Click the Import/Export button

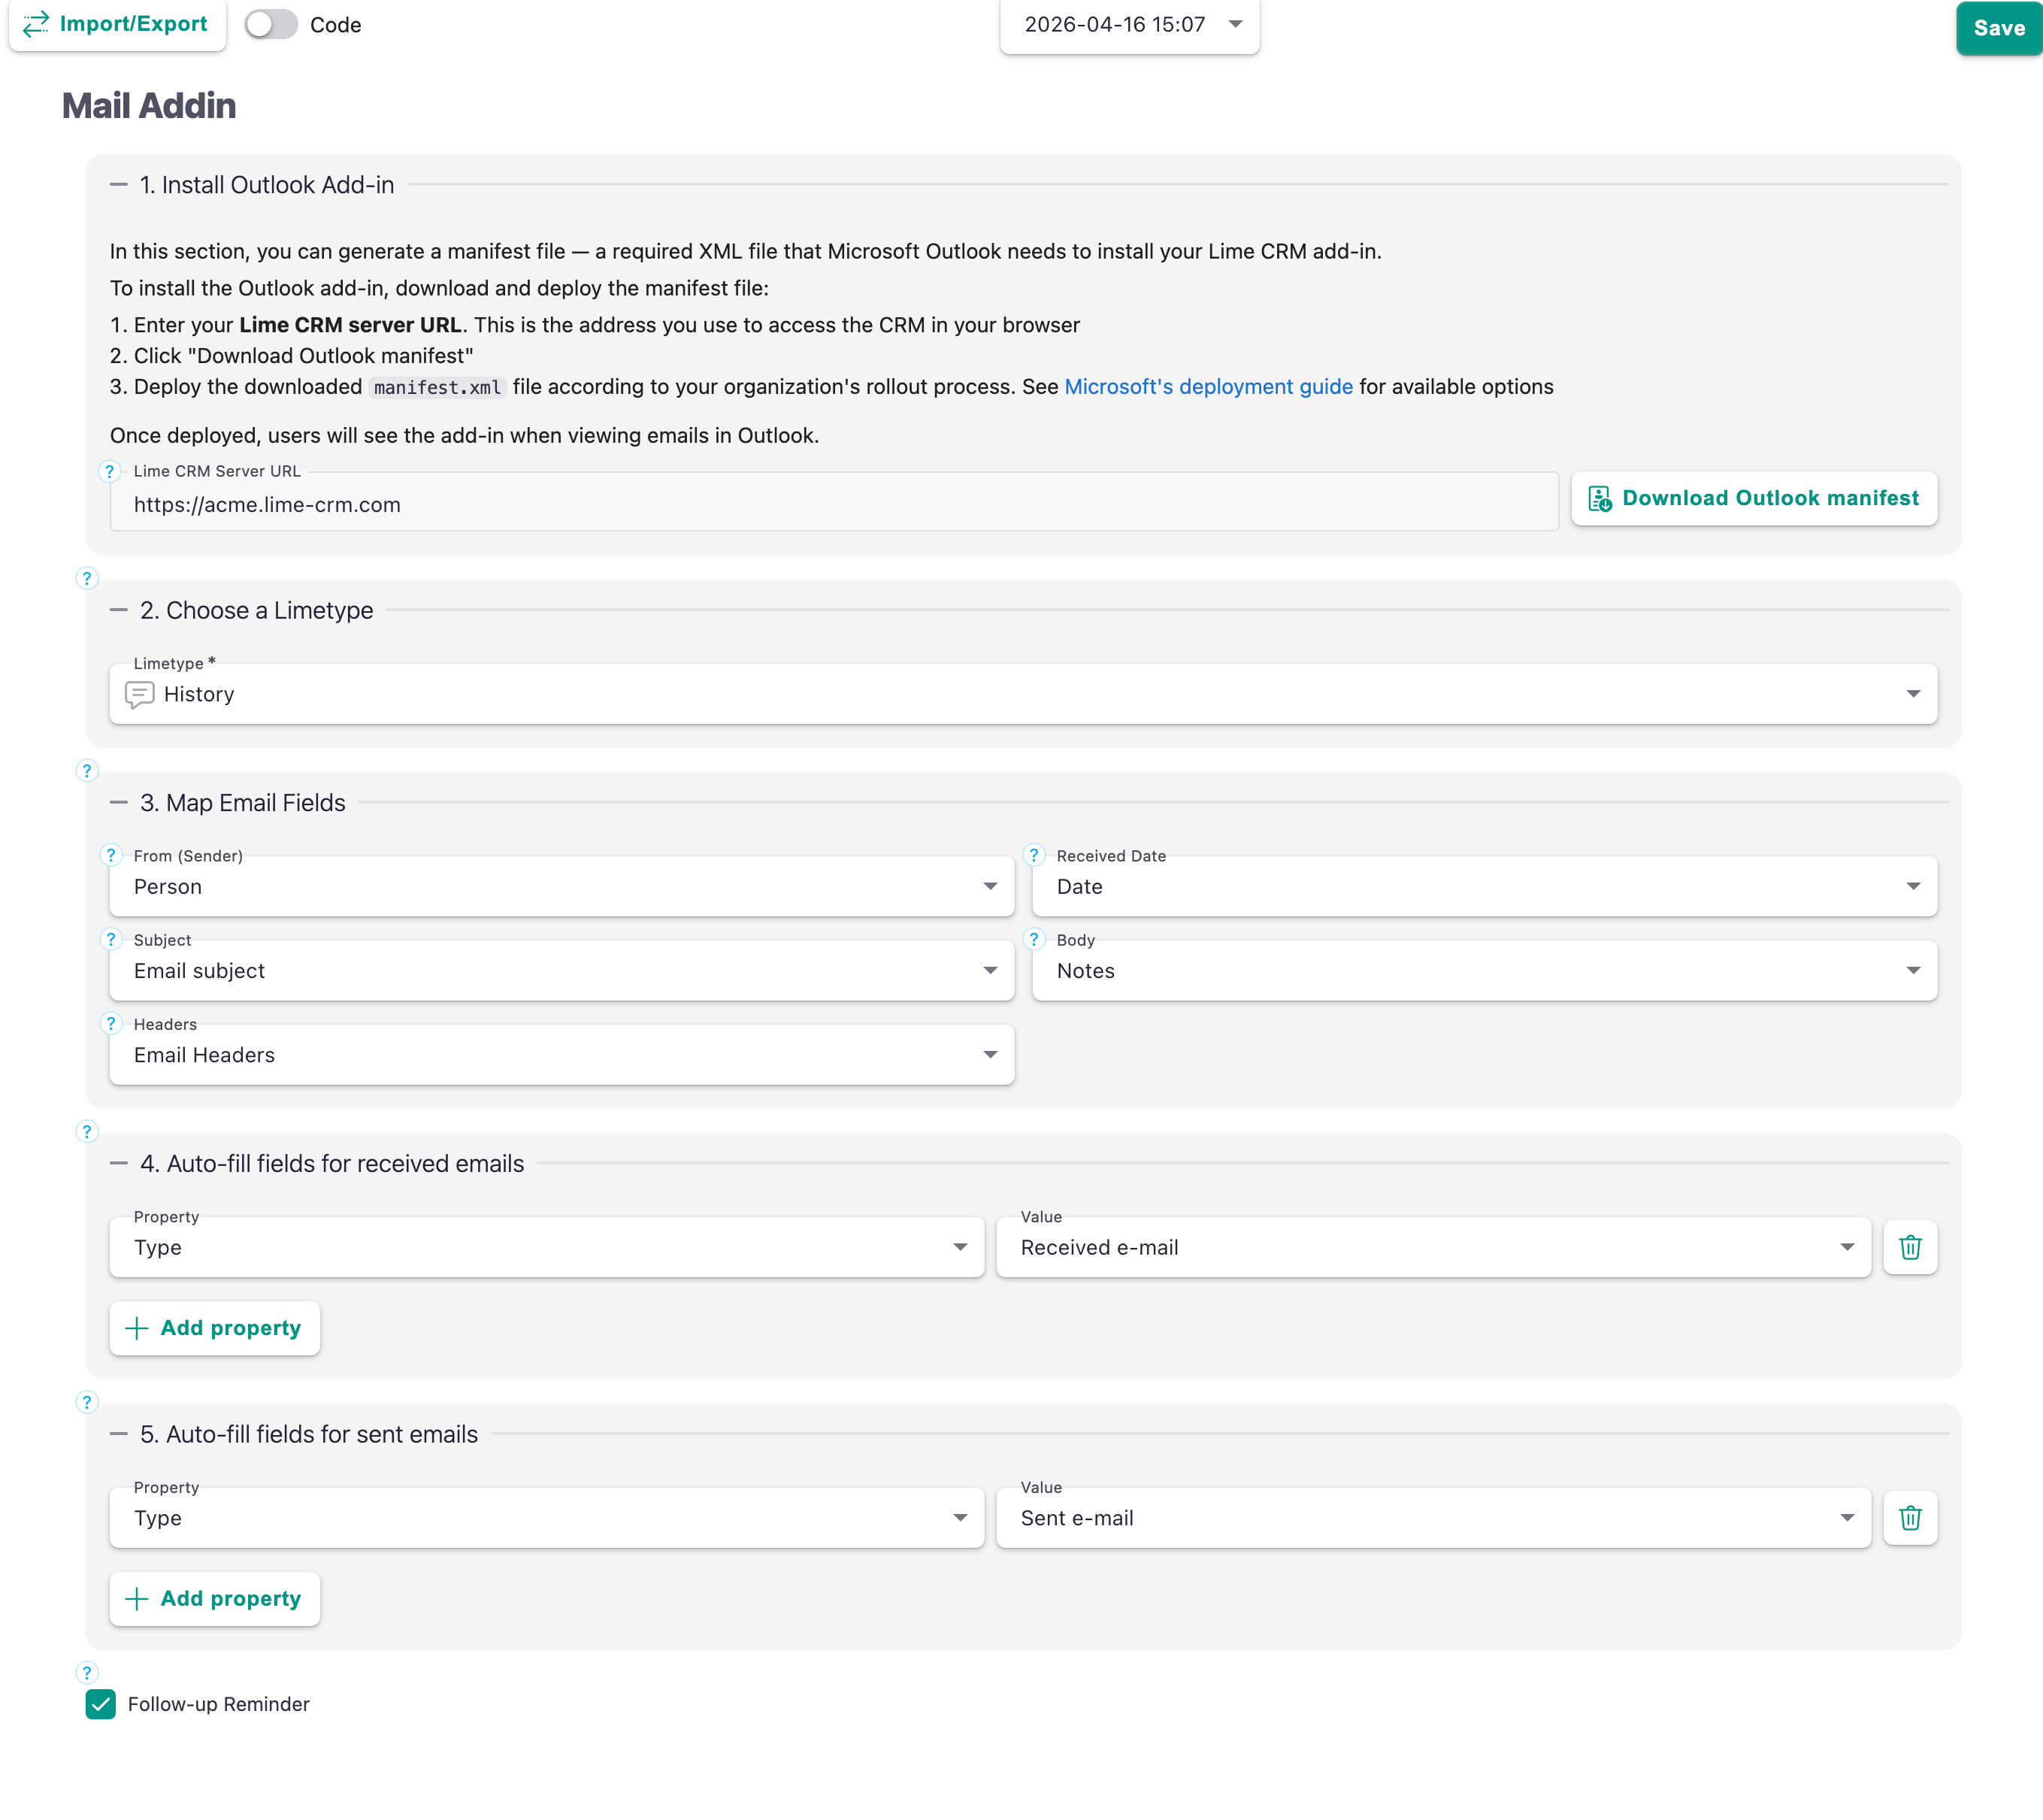coord(117,24)
